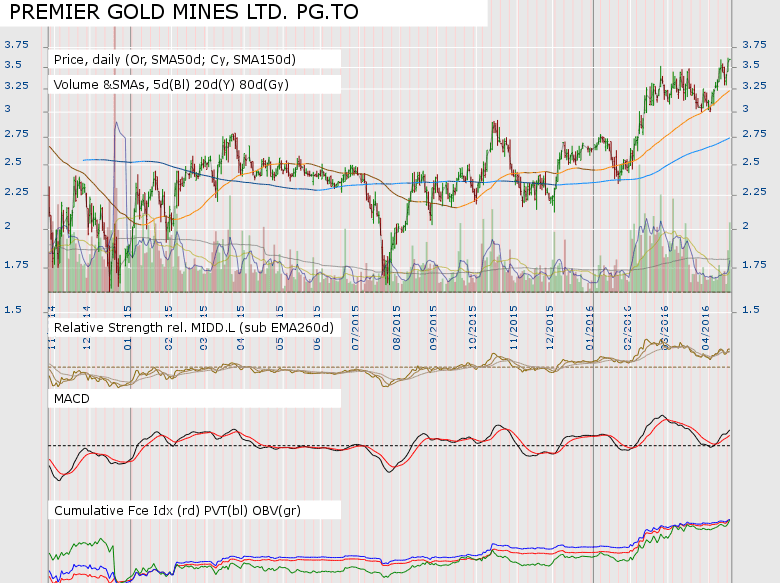The height and width of the screenshot is (583, 780).
Task: Click the 2.75 value on the left price axis
Action: 16,134
